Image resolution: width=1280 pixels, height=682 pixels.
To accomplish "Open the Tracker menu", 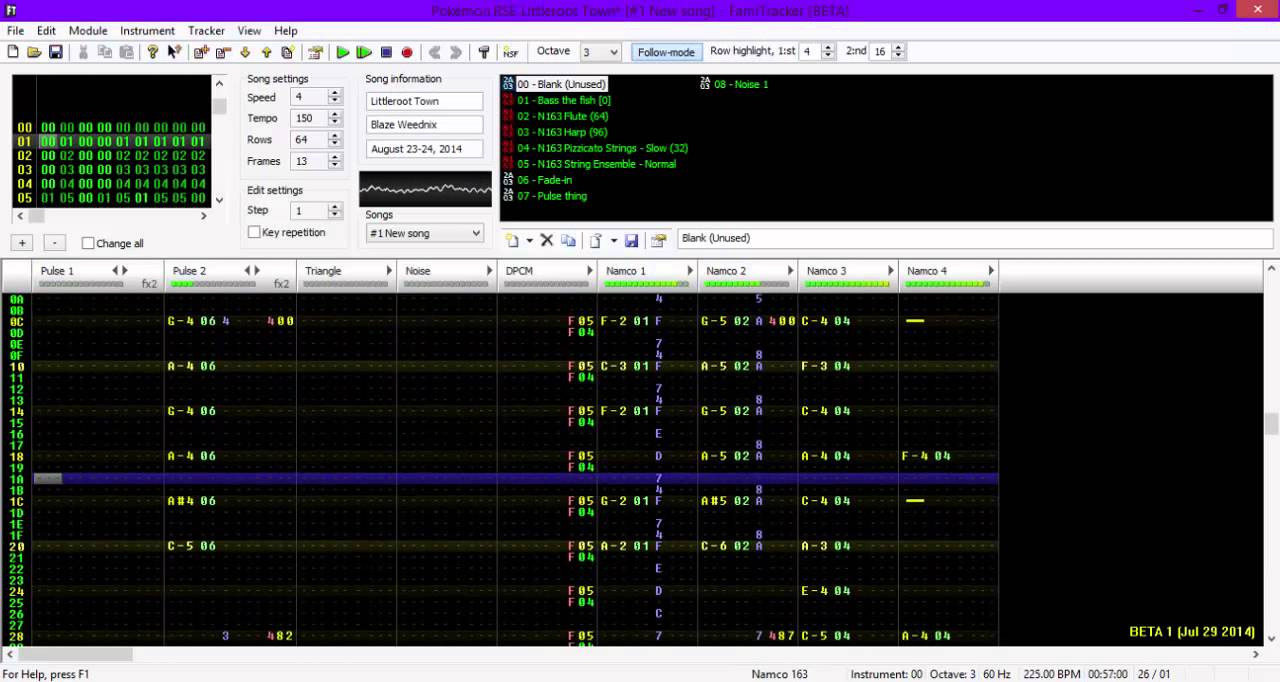I will pos(207,31).
